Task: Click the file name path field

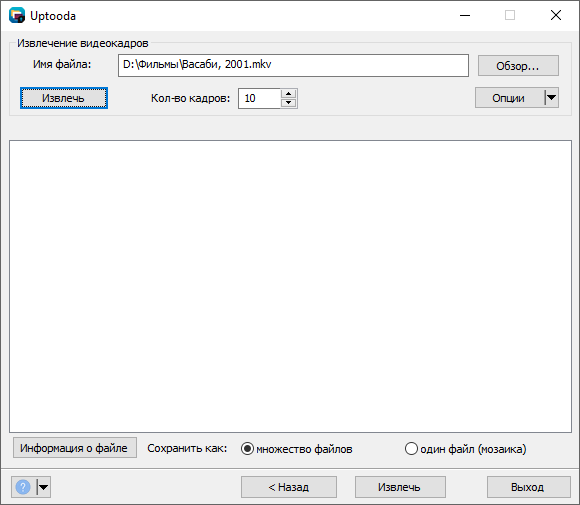Action: 293,65
